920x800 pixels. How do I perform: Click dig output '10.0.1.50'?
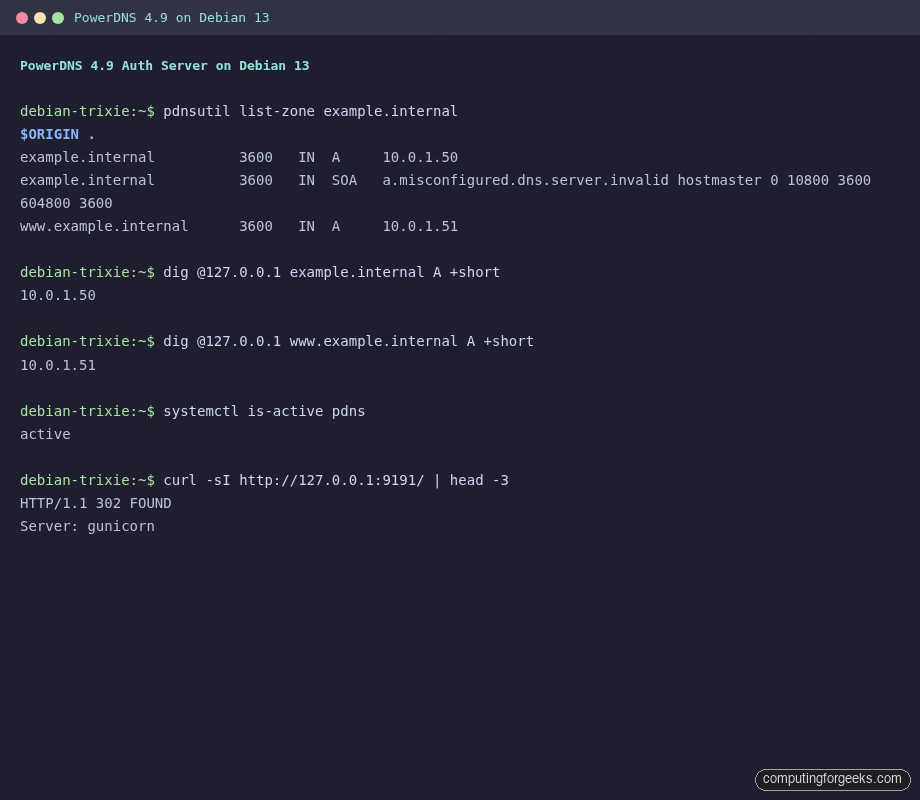pyautogui.click(x=58, y=295)
